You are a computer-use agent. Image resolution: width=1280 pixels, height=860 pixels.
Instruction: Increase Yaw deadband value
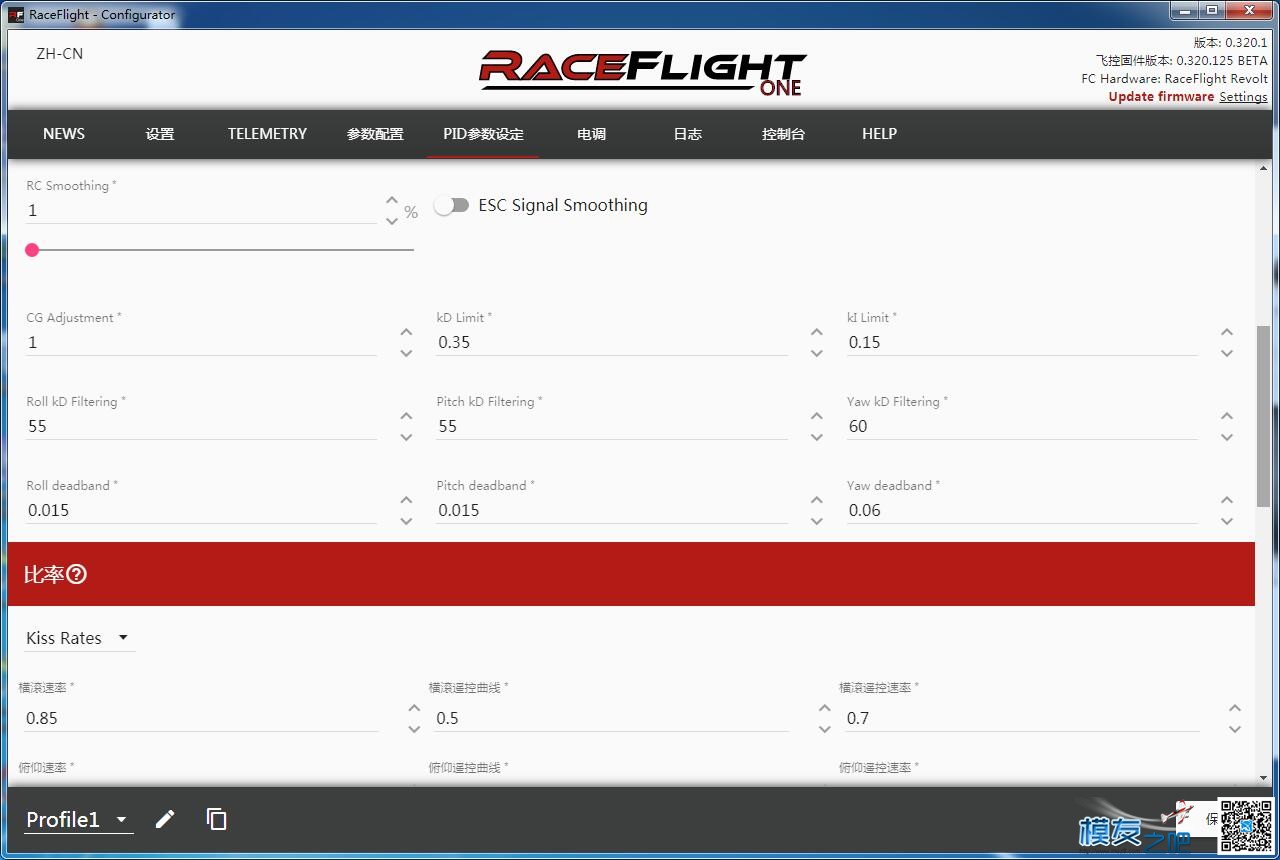pos(1227,500)
